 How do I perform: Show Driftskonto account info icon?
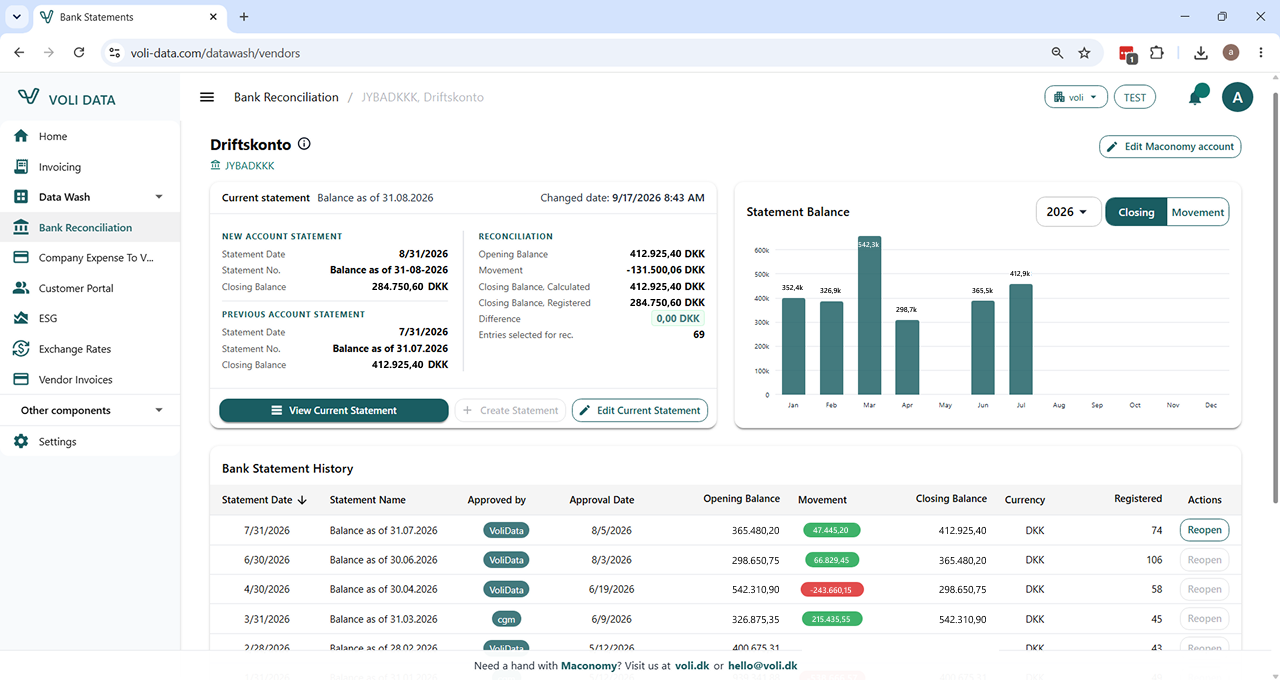[x=304, y=144]
